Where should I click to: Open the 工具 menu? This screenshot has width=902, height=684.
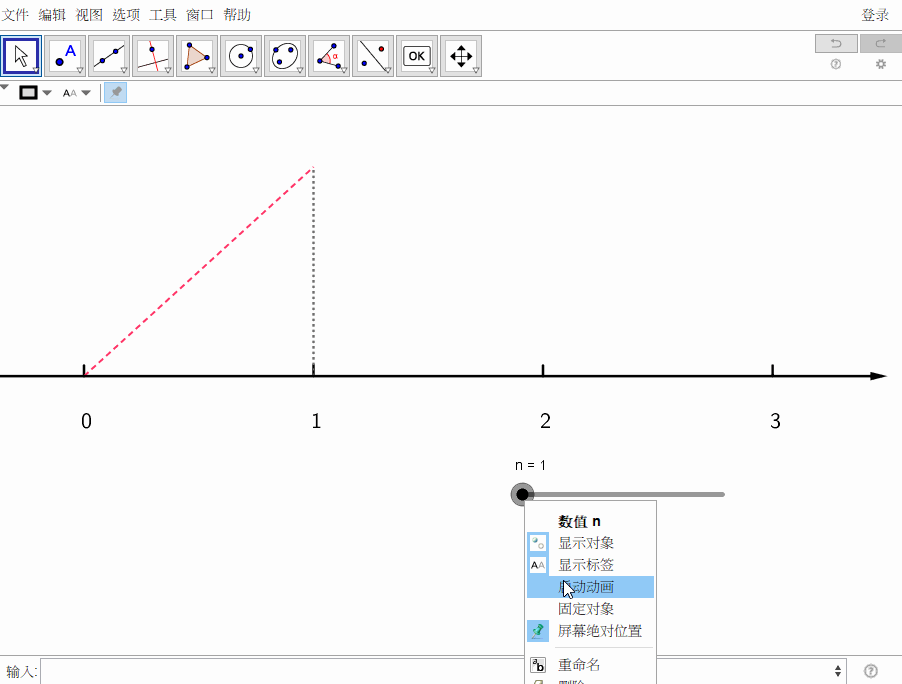point(163,15)
